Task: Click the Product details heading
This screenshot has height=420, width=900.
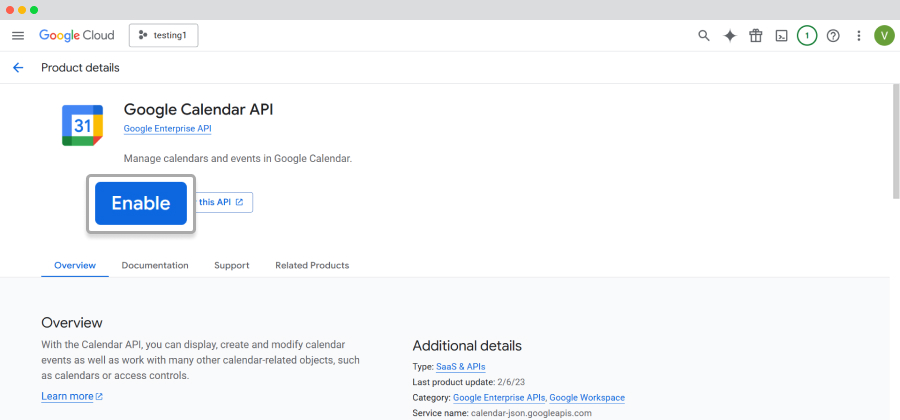Action: click(x=80, y=68)
